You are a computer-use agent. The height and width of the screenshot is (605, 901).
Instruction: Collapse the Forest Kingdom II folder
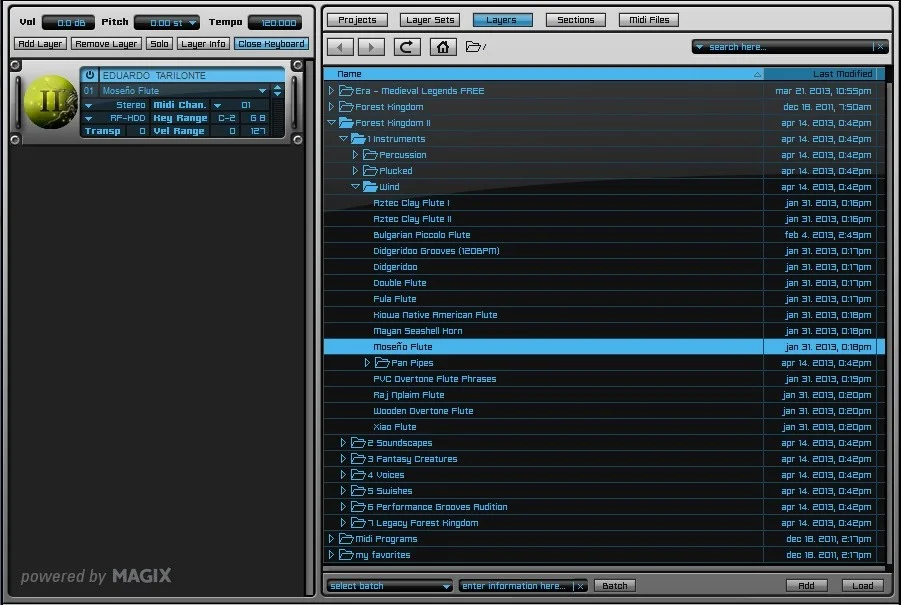pyautogui.click(x=331, y=122)
